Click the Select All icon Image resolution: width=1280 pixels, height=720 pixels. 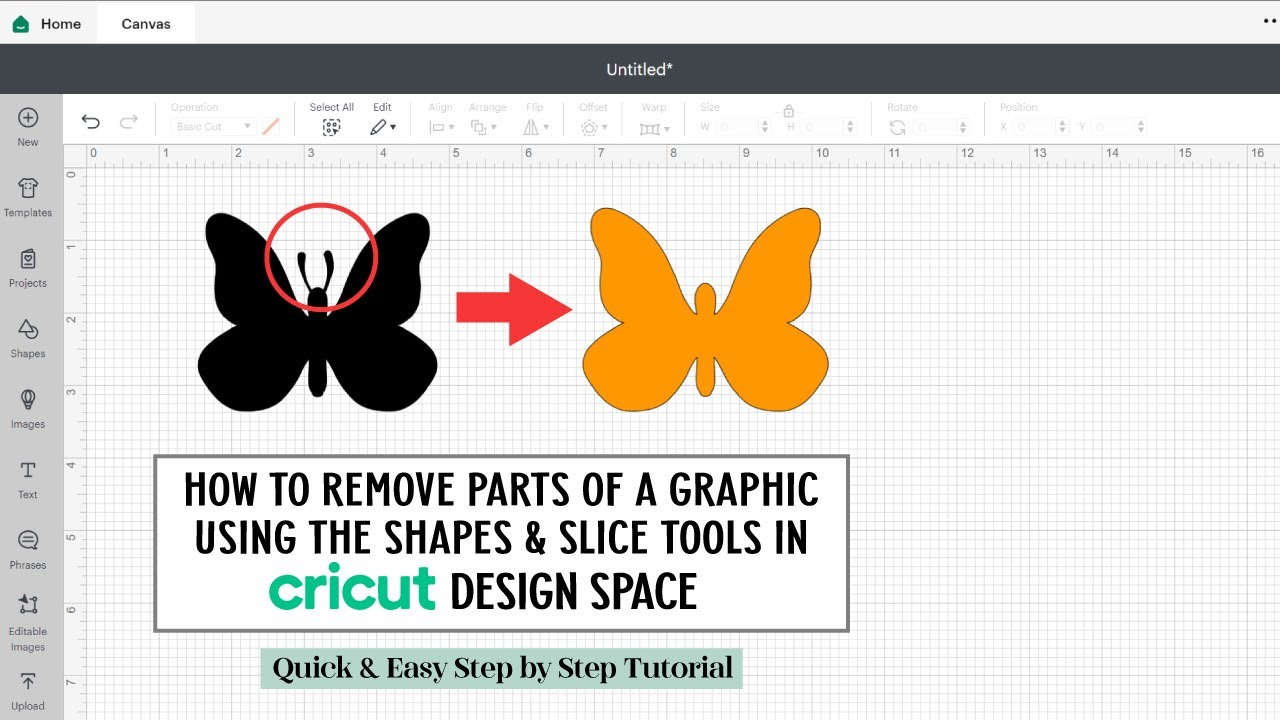tap(331, 127)
